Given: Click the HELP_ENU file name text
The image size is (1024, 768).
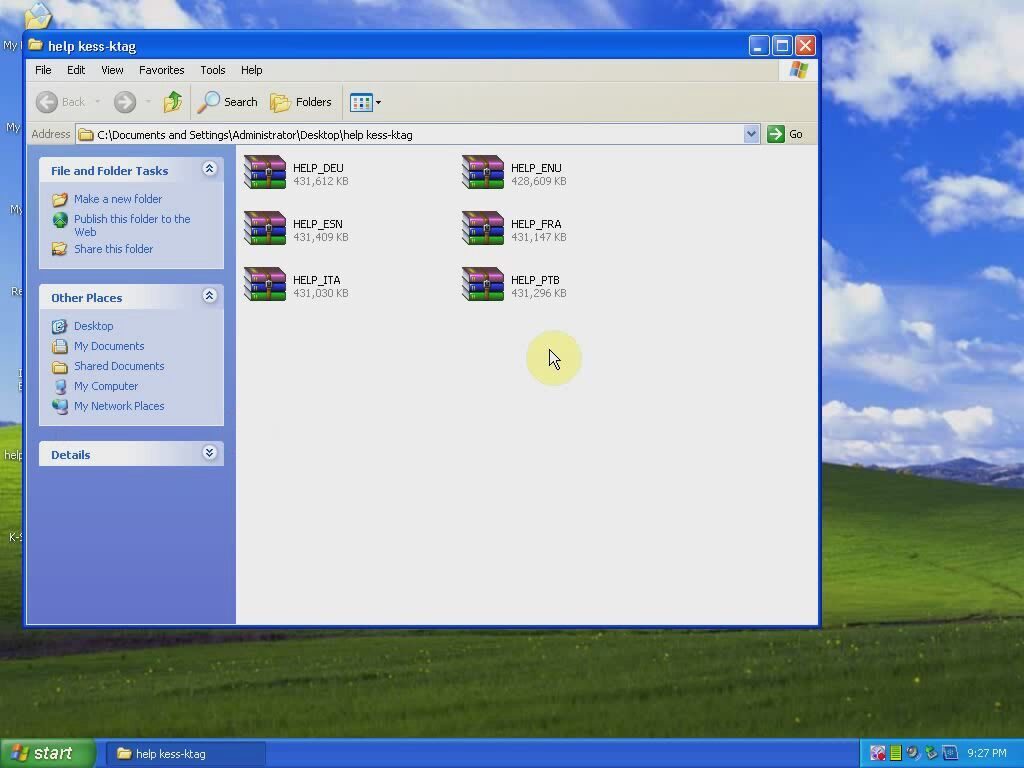Looking at the screenshot, I should pyautogui.click(x=536, y=168).
